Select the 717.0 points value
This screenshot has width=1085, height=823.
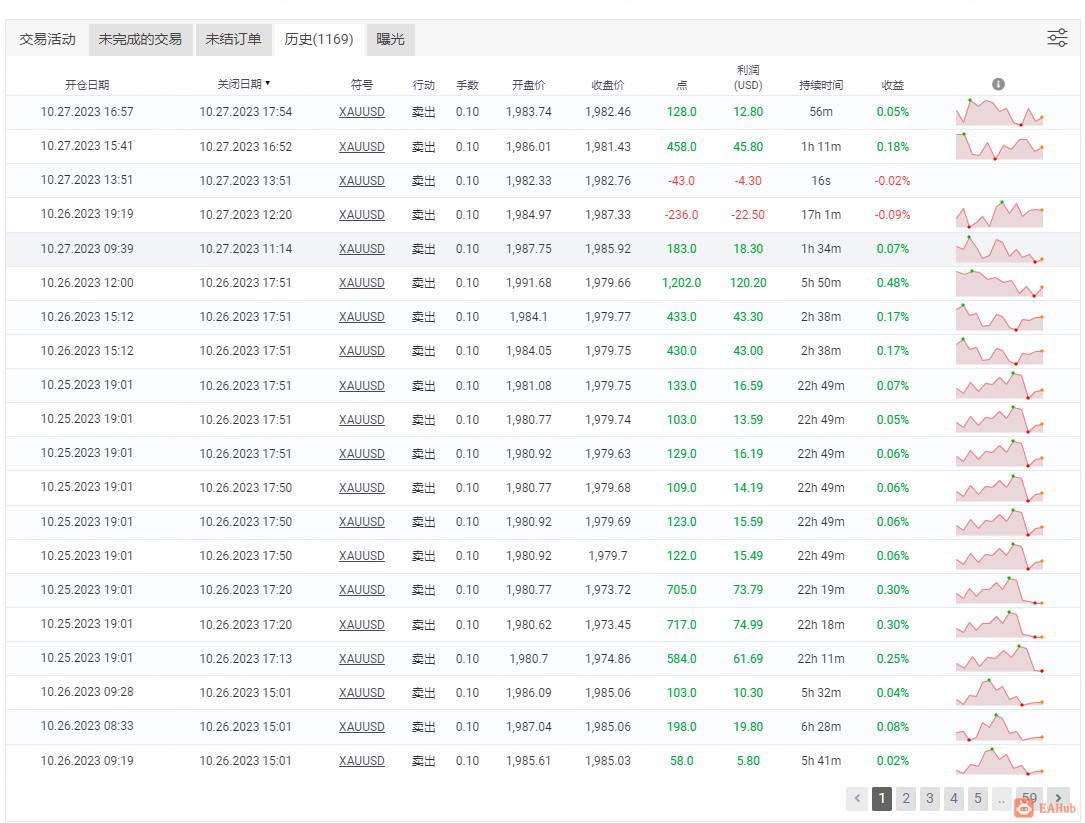click(682, 624)
